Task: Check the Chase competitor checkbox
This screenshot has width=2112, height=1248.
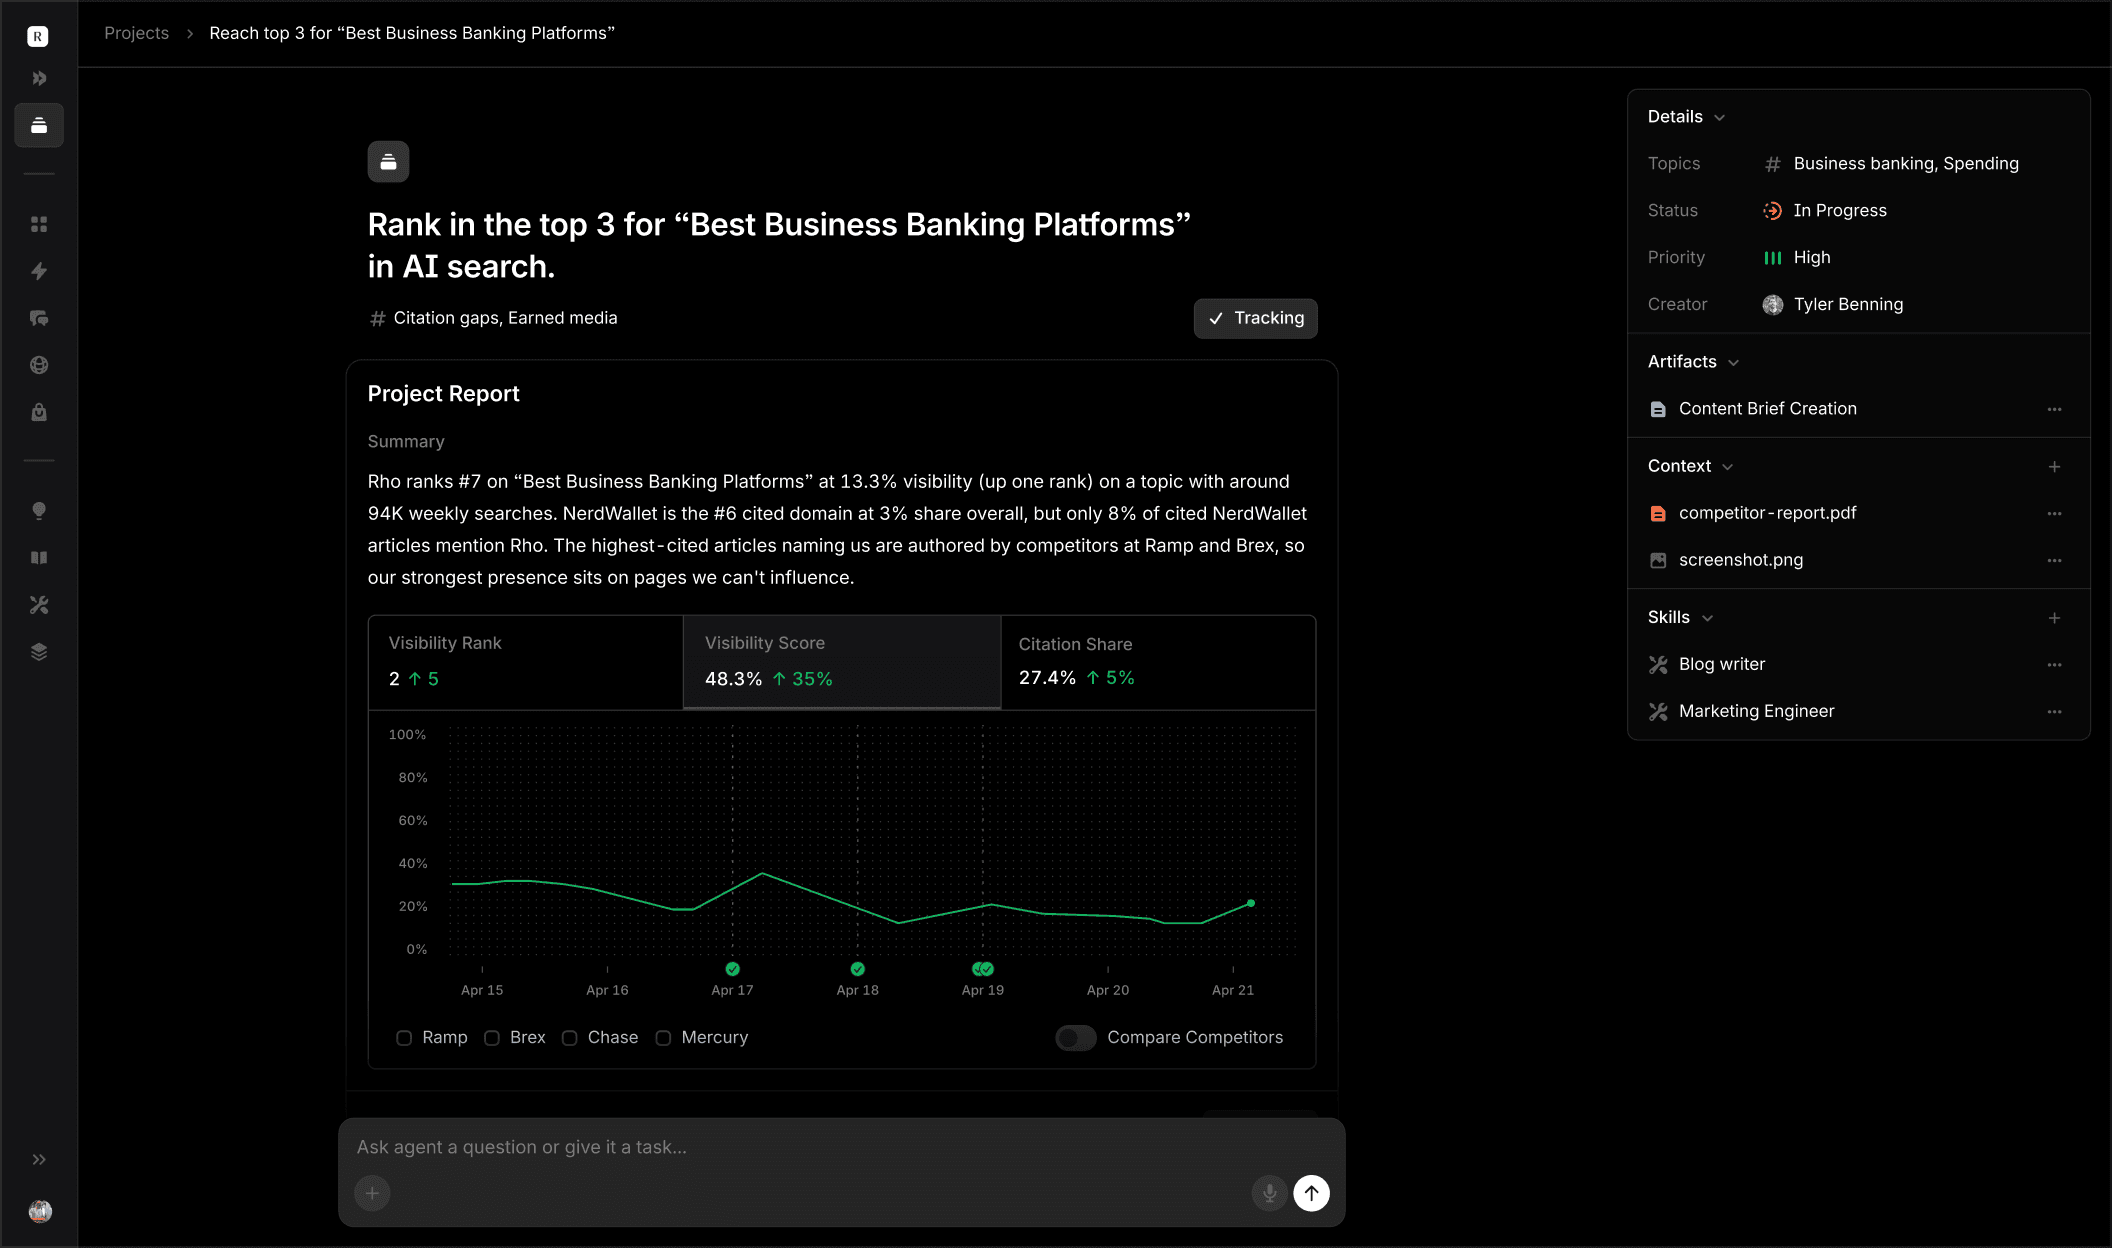Action: (x=570, y=1038)
